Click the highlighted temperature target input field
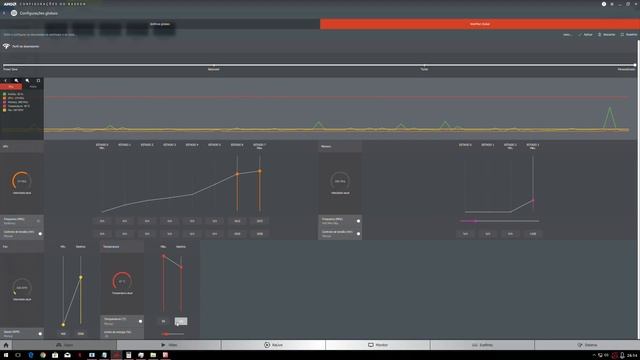Screen dimensions: 640x360 click(x=181, y=321)
